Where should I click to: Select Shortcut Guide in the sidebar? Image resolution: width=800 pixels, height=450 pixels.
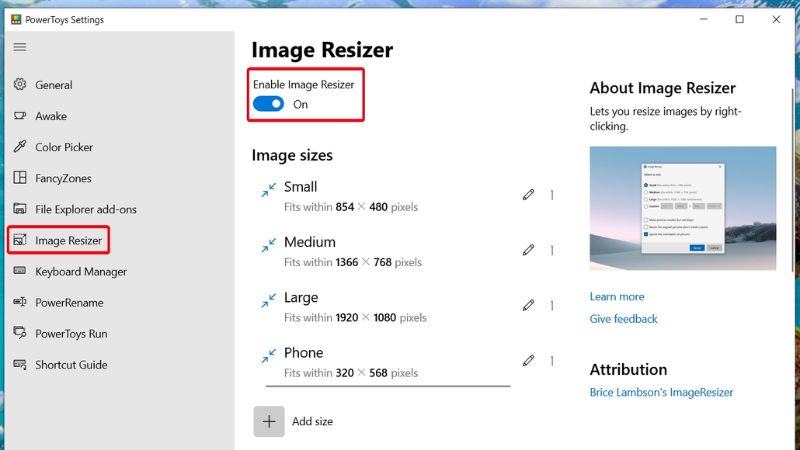71,364
